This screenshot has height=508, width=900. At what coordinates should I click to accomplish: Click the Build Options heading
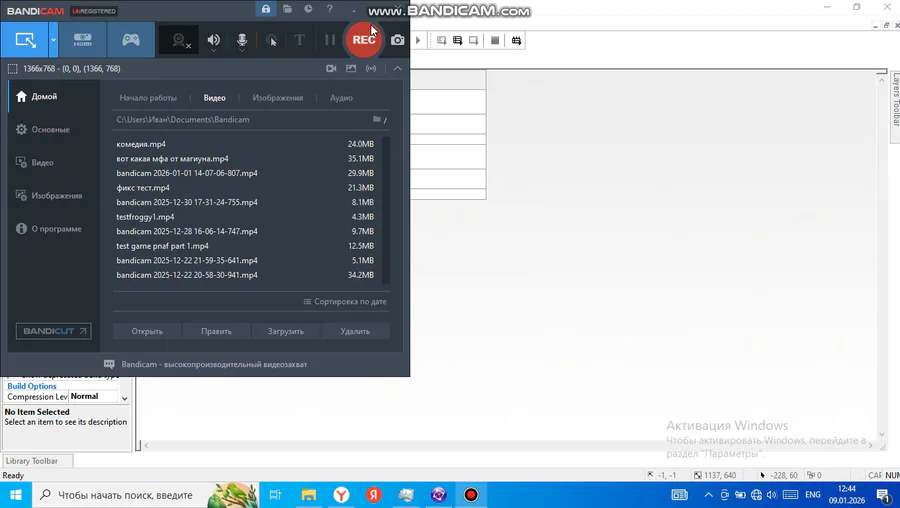[x=32, y=386]
